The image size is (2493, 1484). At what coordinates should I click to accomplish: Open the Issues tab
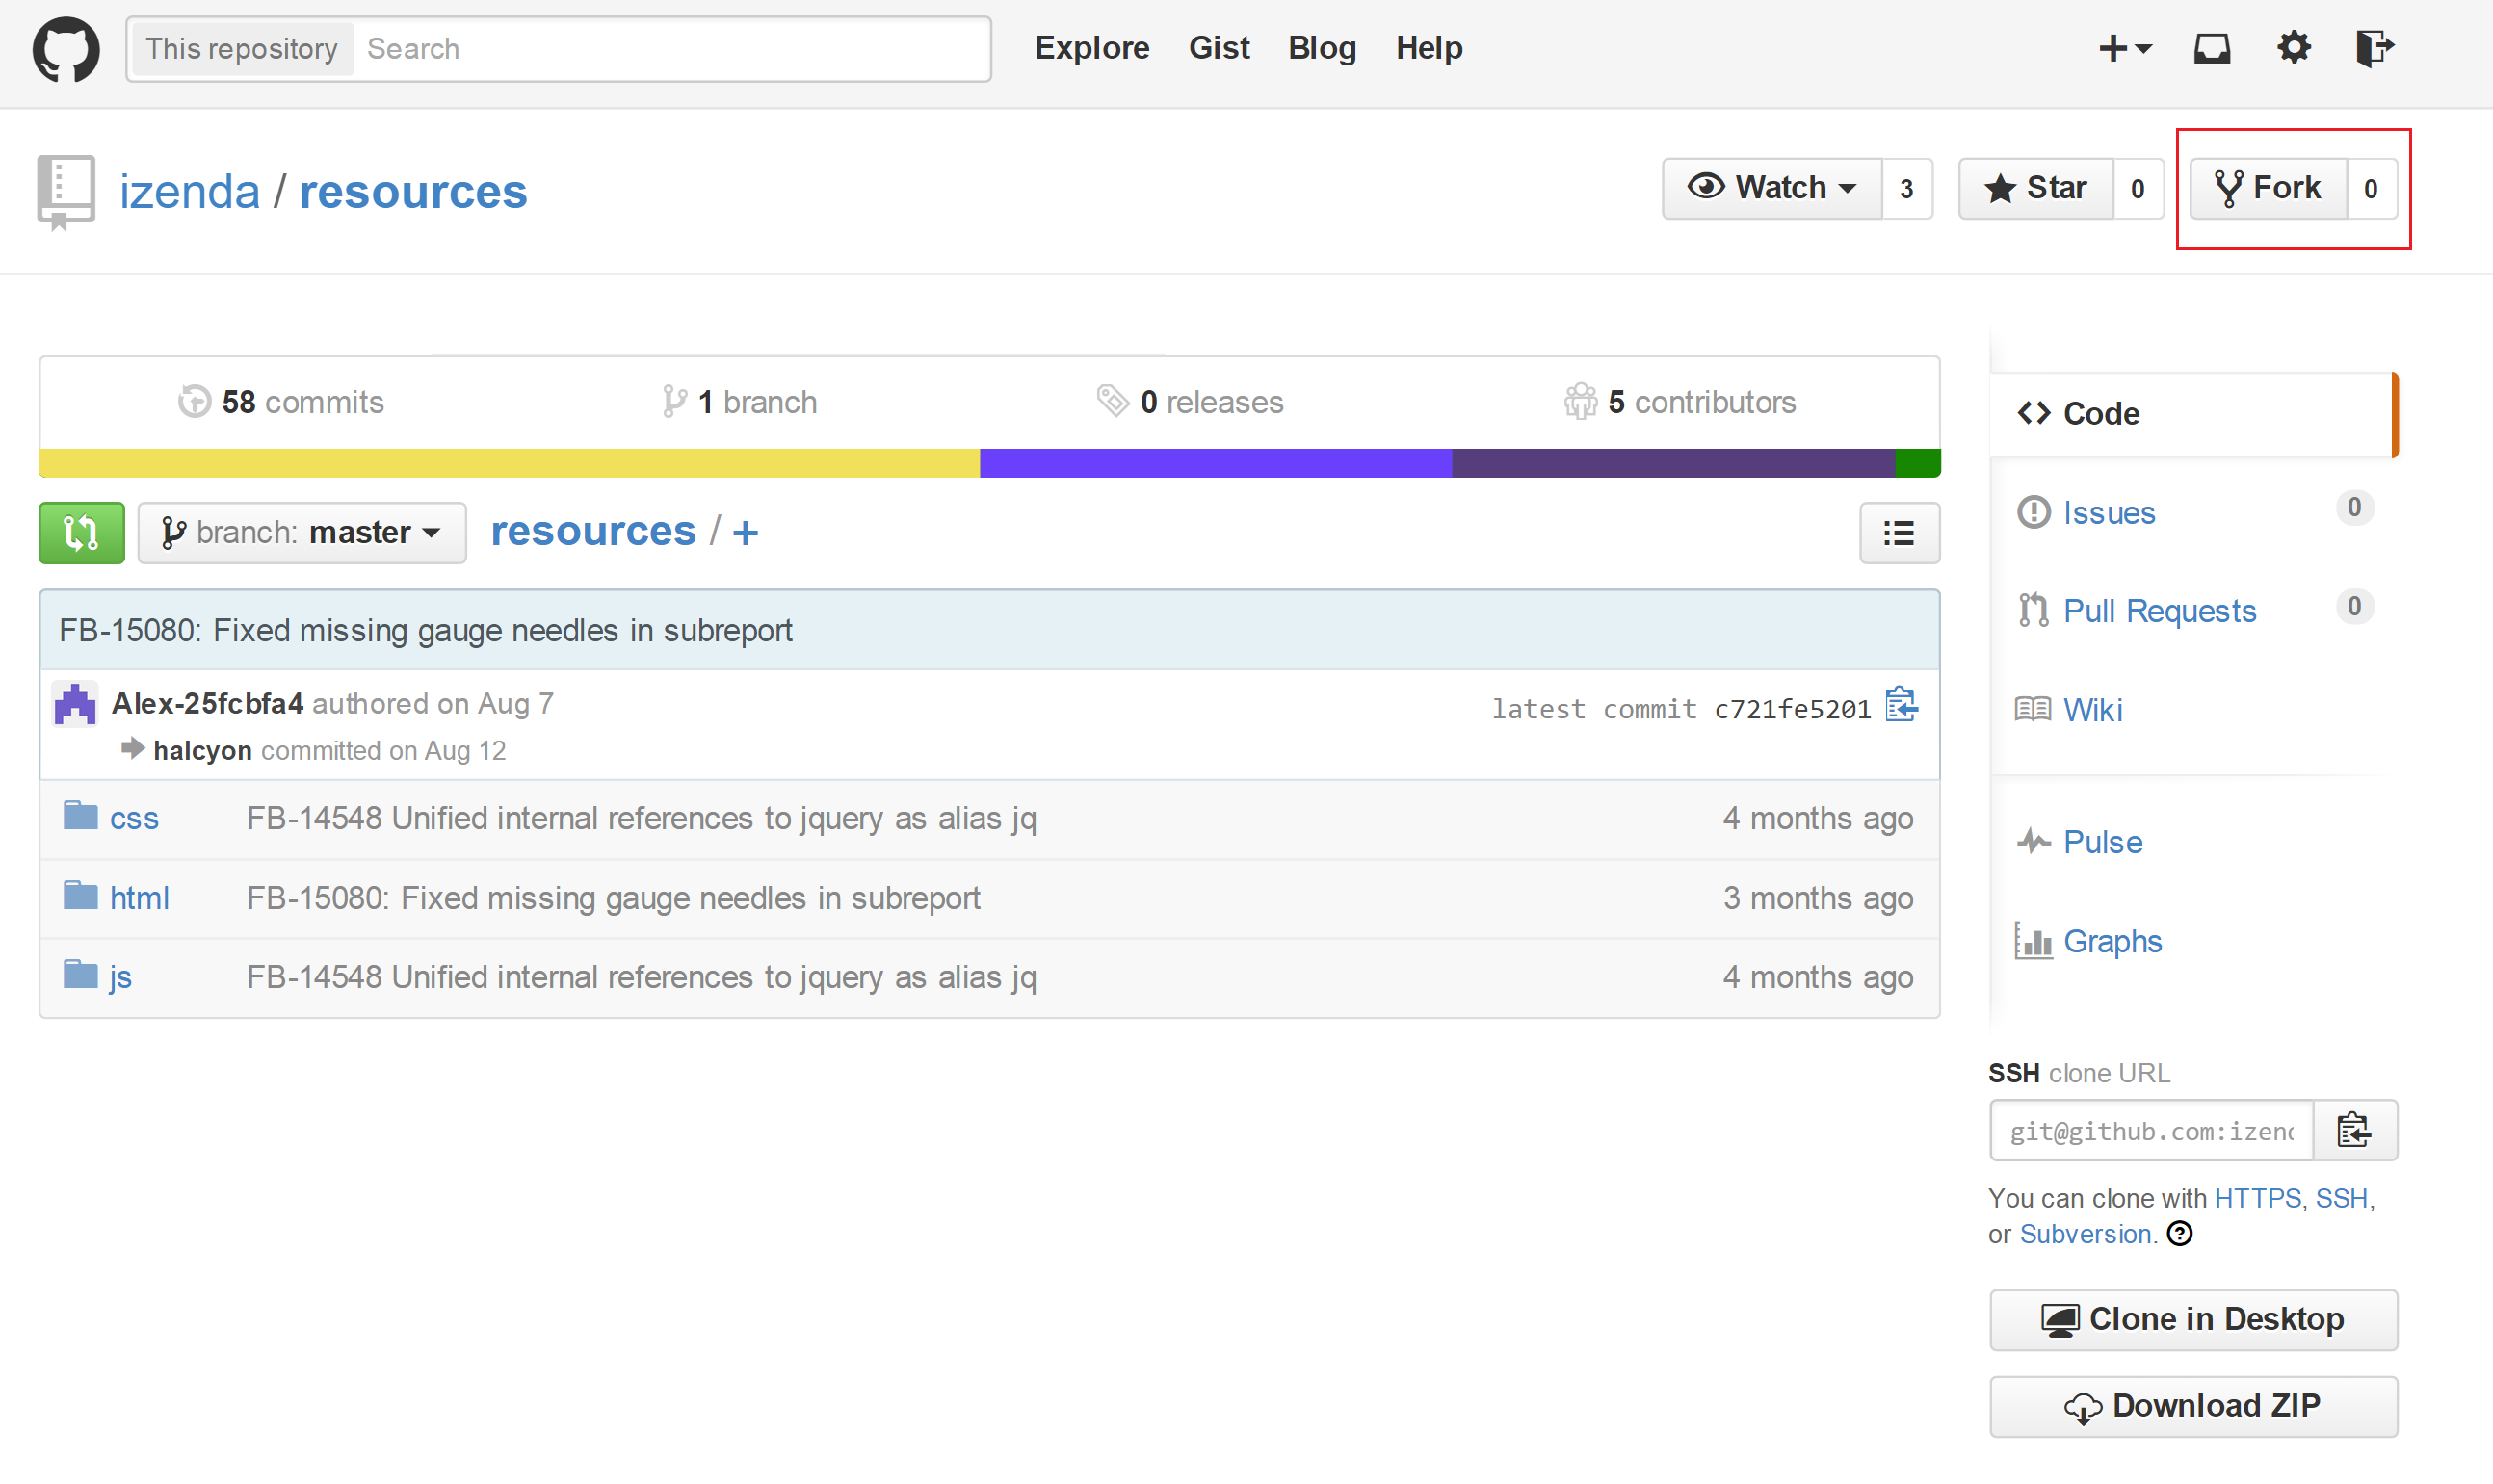(2109, 513)
